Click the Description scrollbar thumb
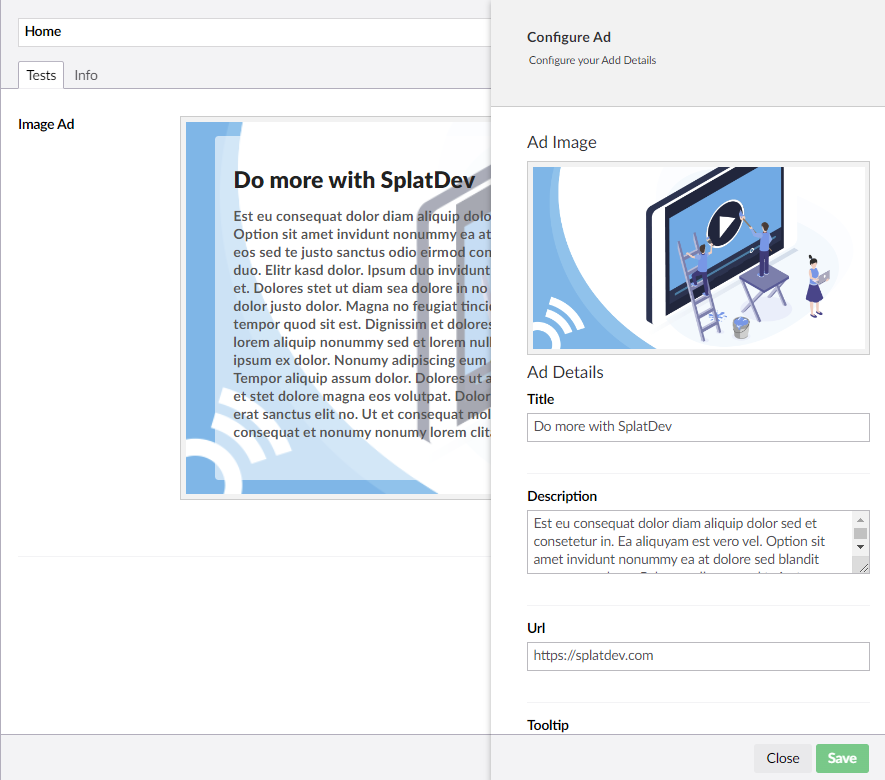The width and height of the screenshot is (885, 780). coord(860,533)
